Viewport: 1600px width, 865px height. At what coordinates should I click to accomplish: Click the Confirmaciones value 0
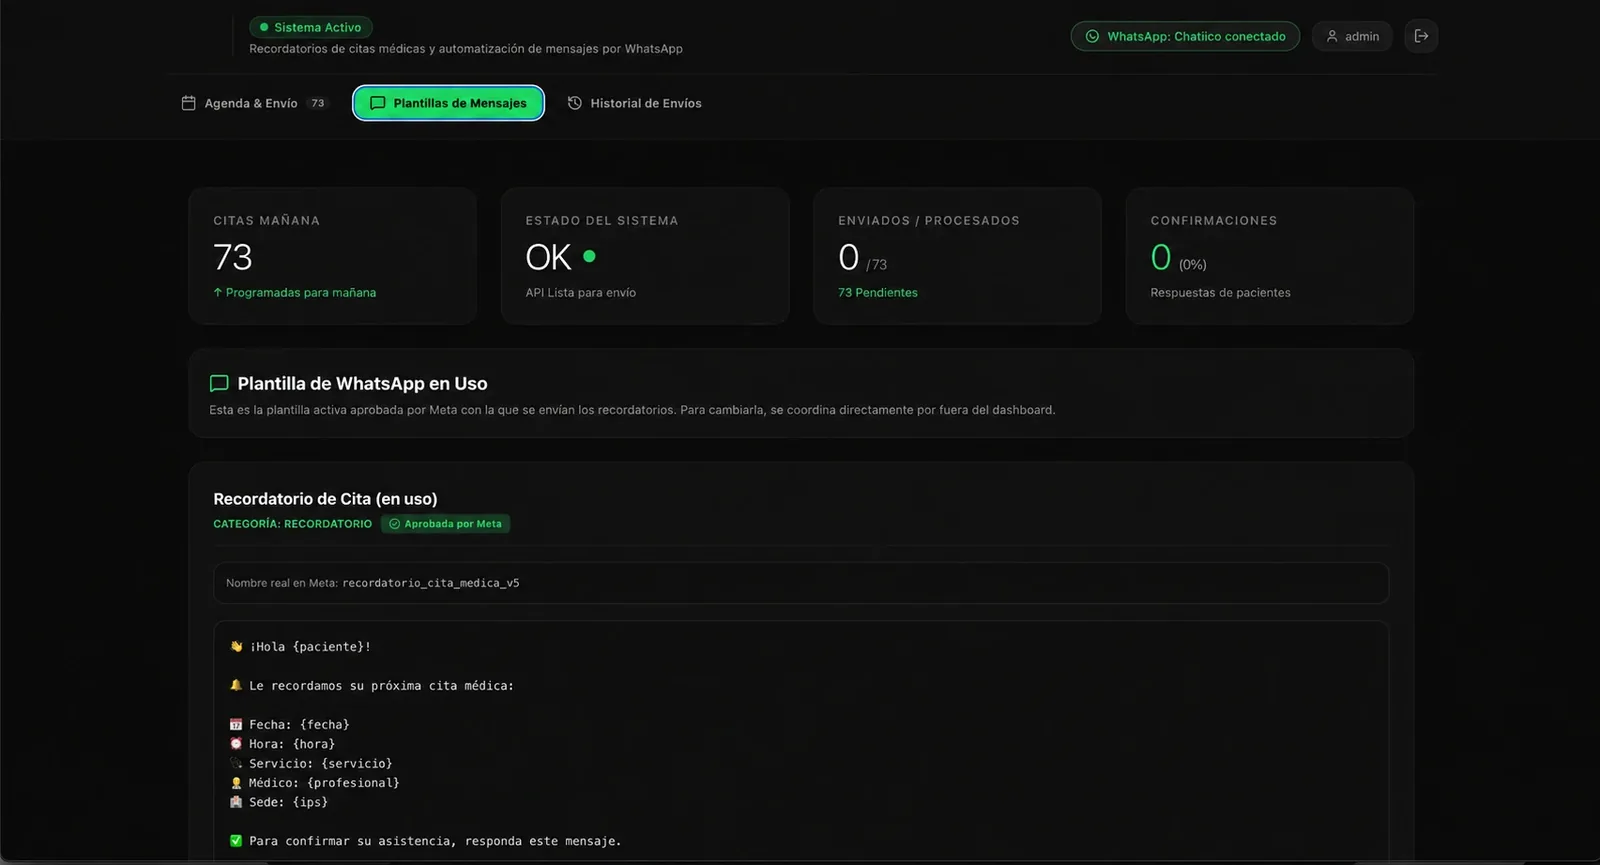pos(1161,257)
